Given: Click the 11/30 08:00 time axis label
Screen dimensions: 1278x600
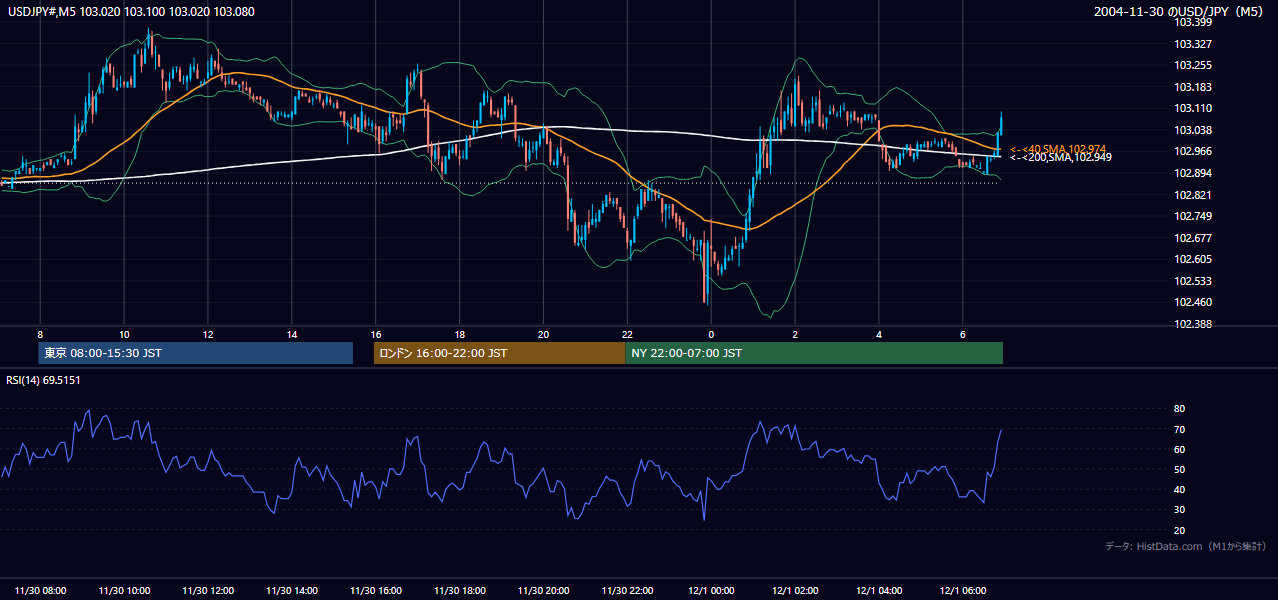Looking at the screenshot, I should tap(41, 590).
